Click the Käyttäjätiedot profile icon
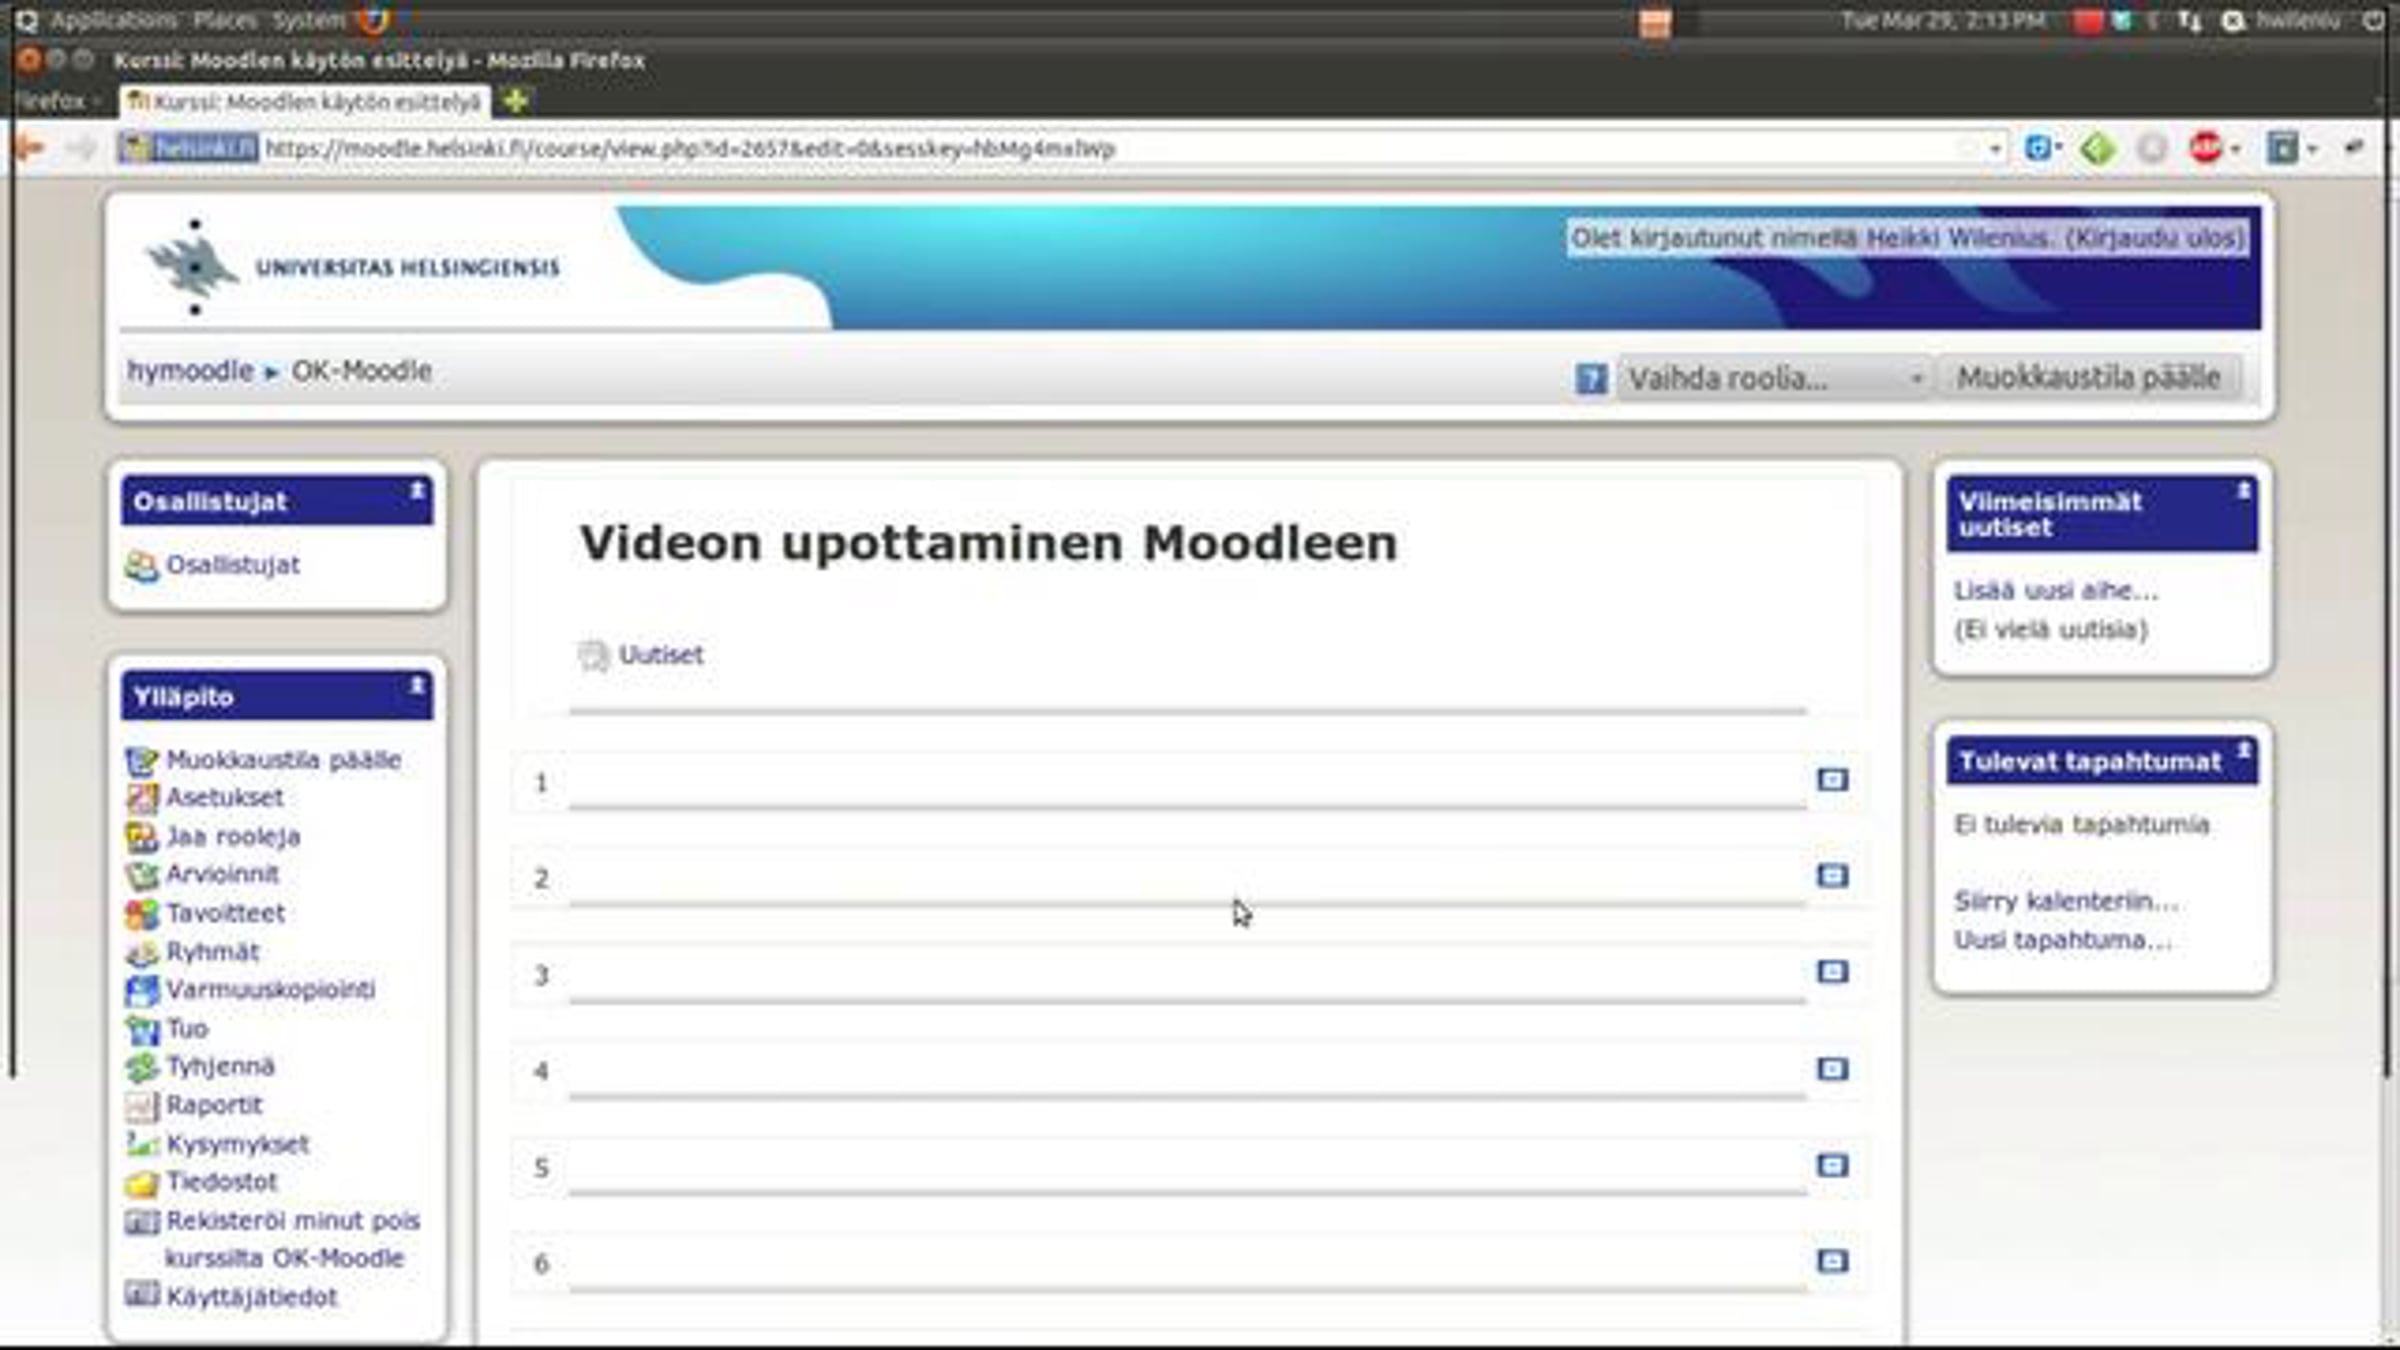2400x1350 pixels. (141, 1295)
